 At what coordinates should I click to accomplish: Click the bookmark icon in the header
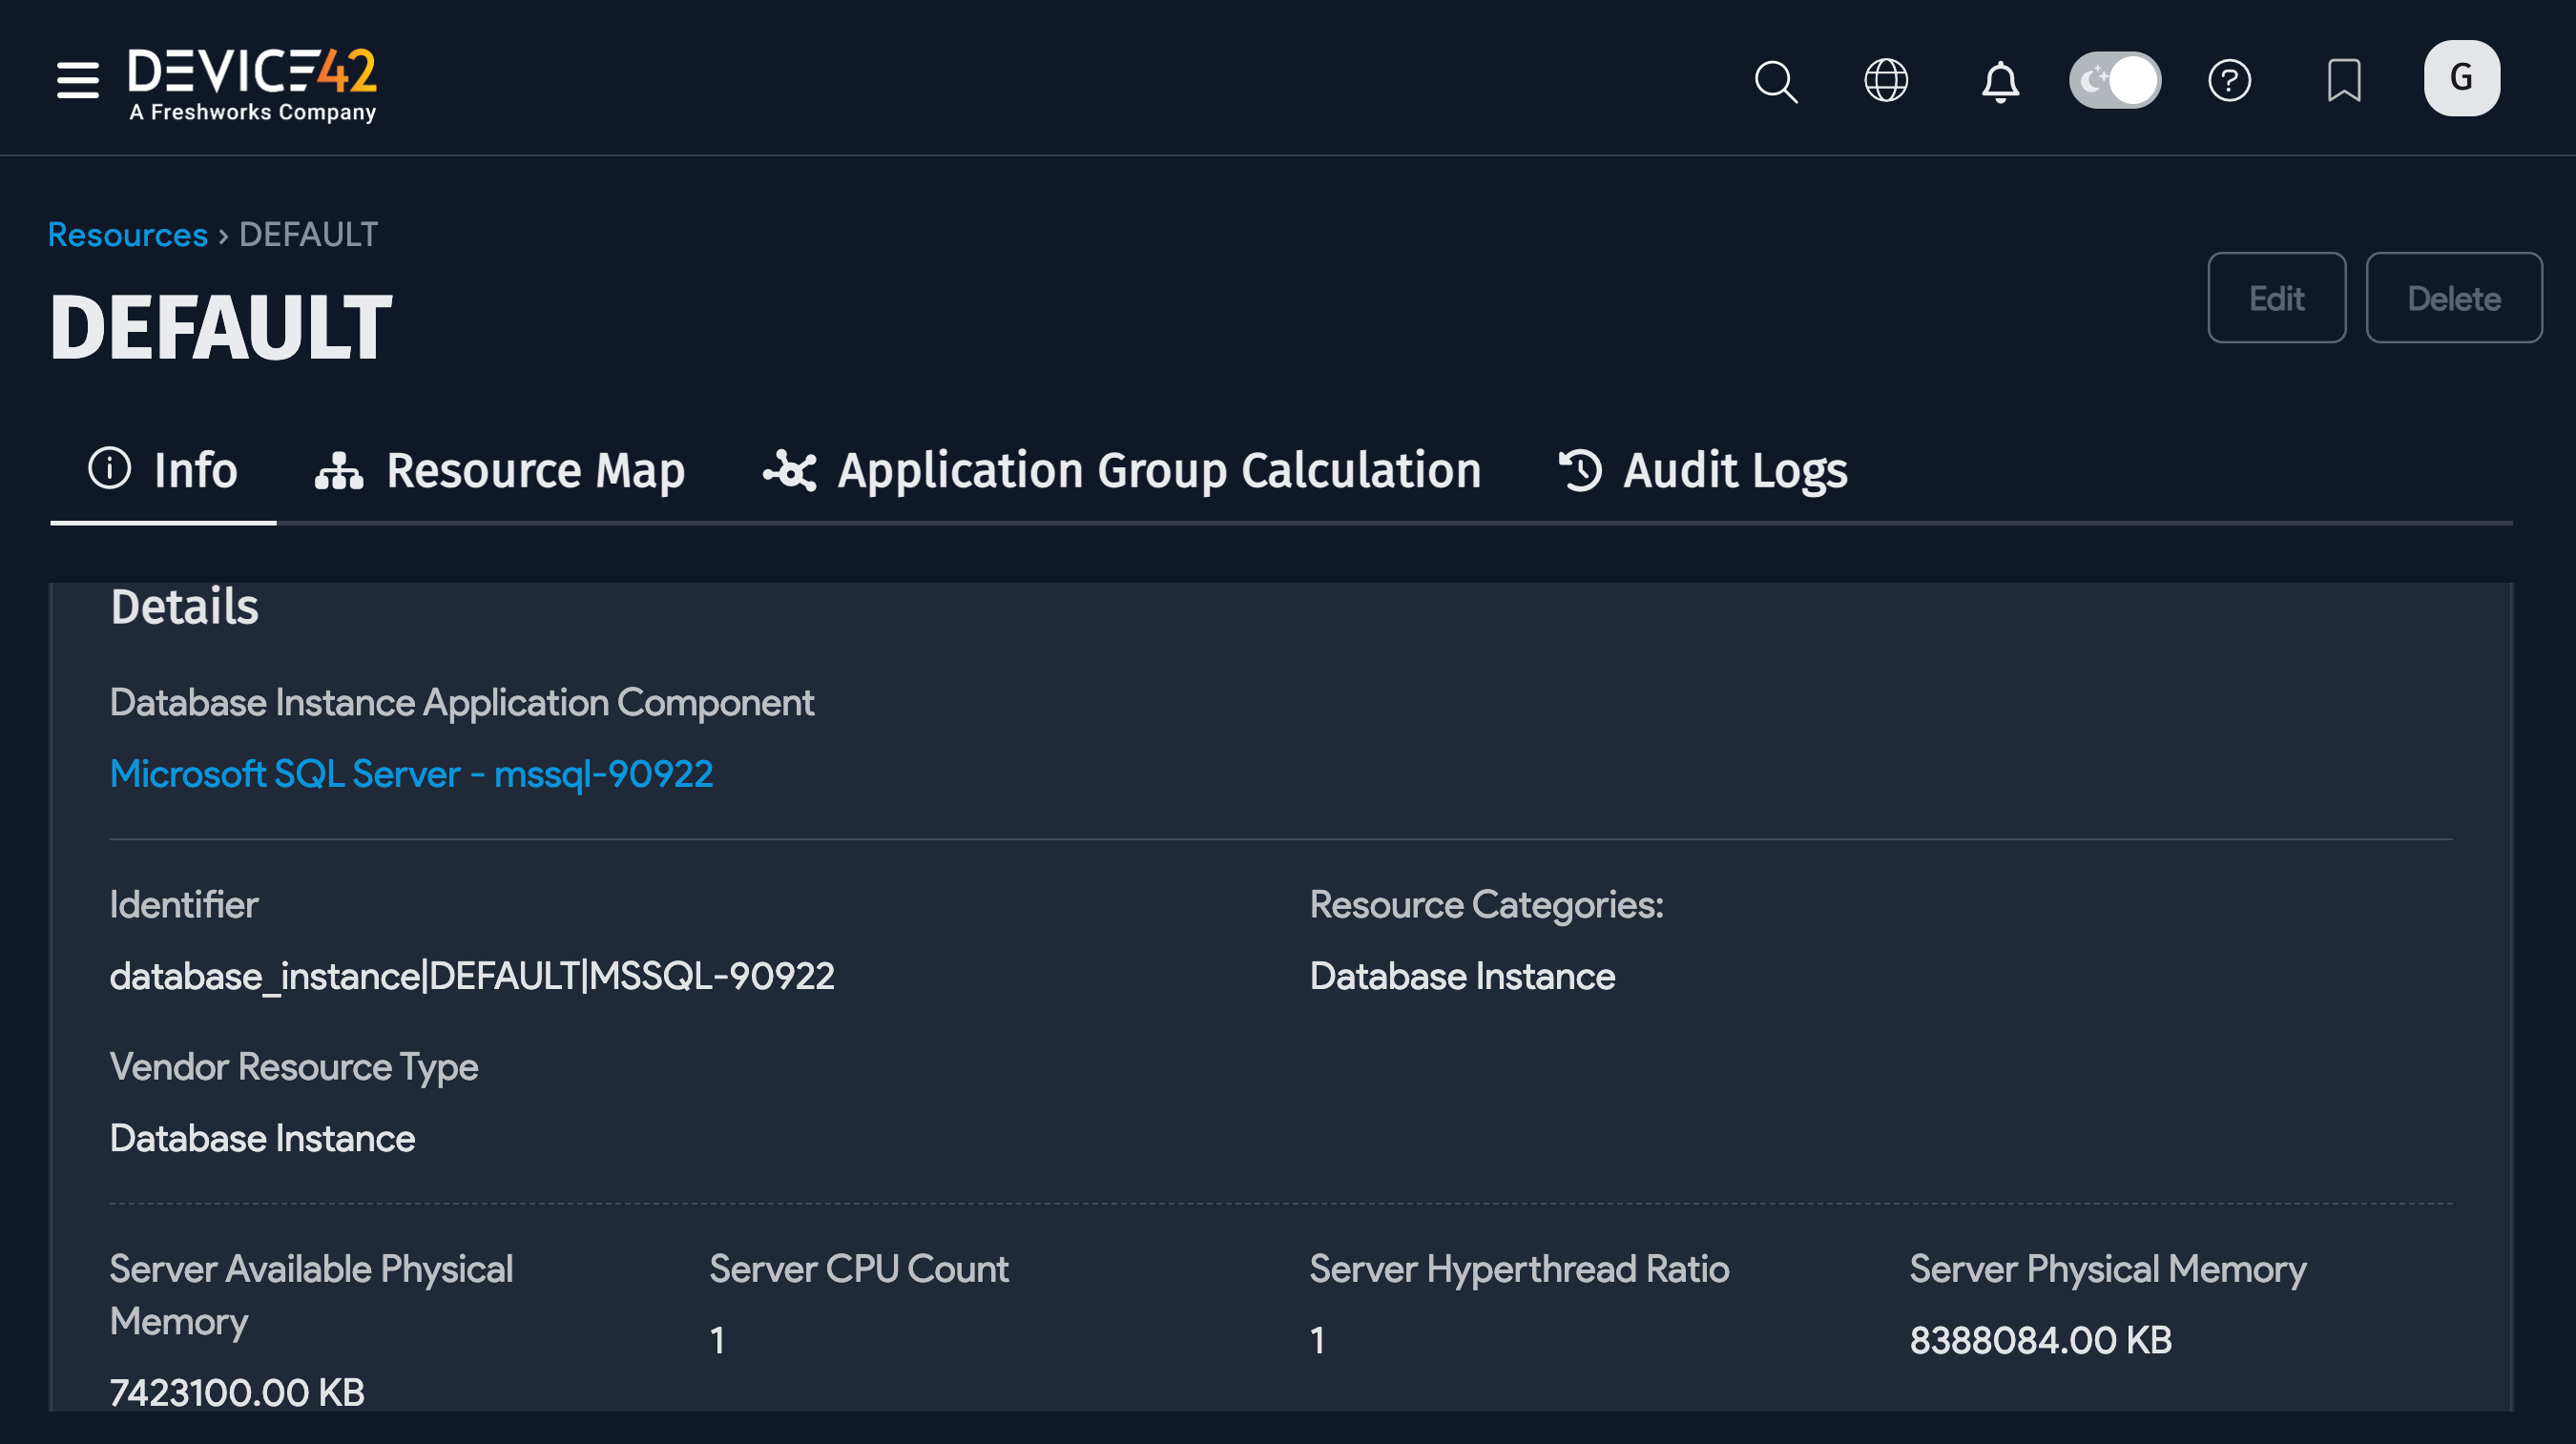[x=2345, y=81]
